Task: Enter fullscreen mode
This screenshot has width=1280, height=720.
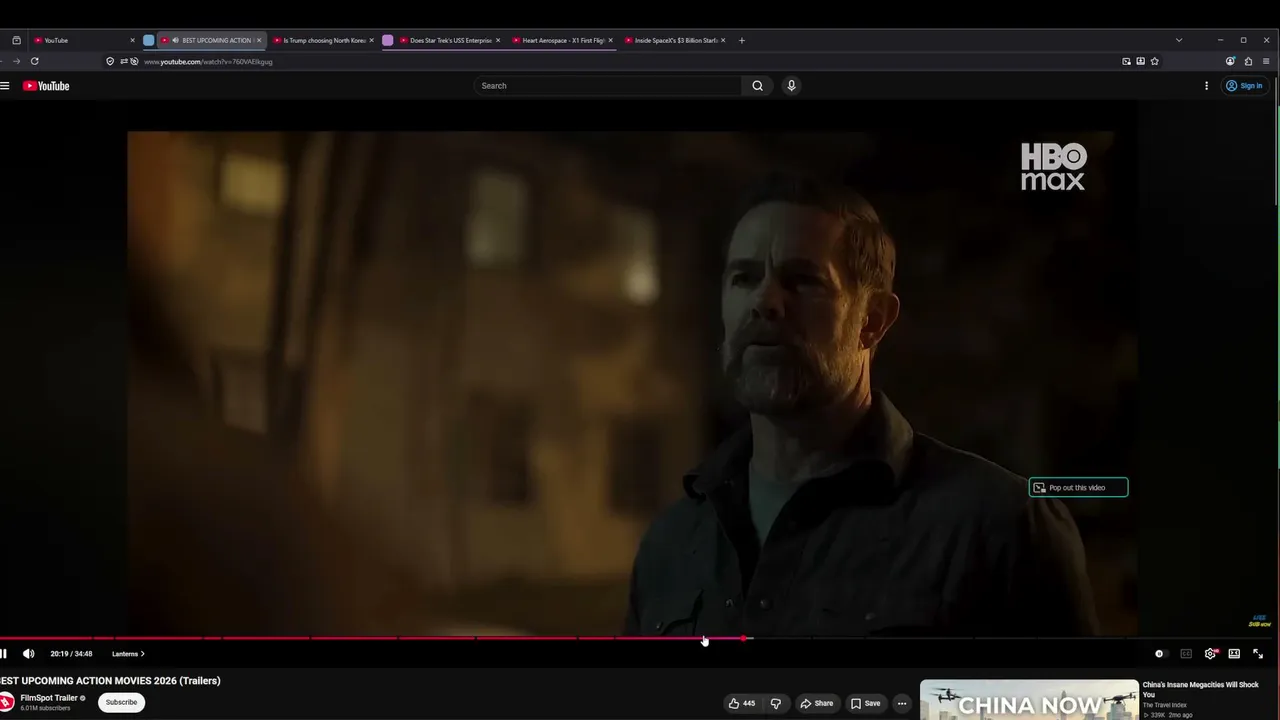Action: click(1258, 654)
